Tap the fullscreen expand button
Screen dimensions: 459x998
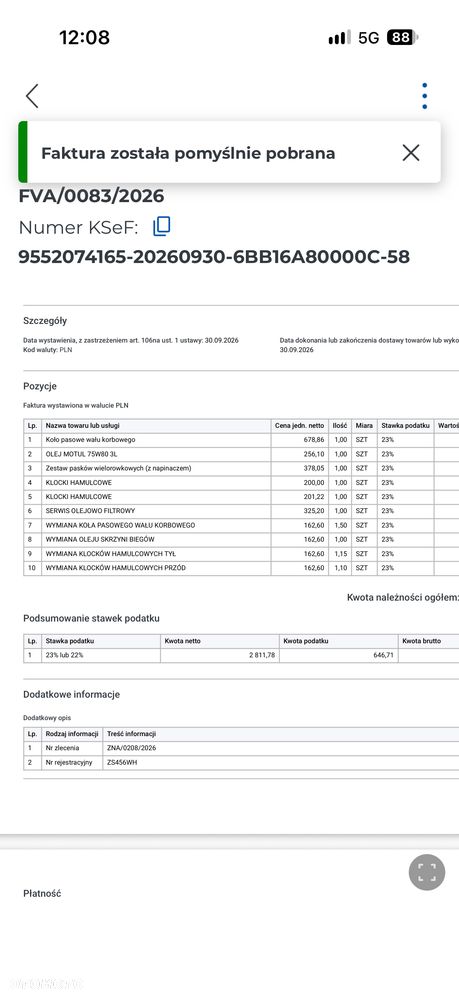[x=427, y=872]
